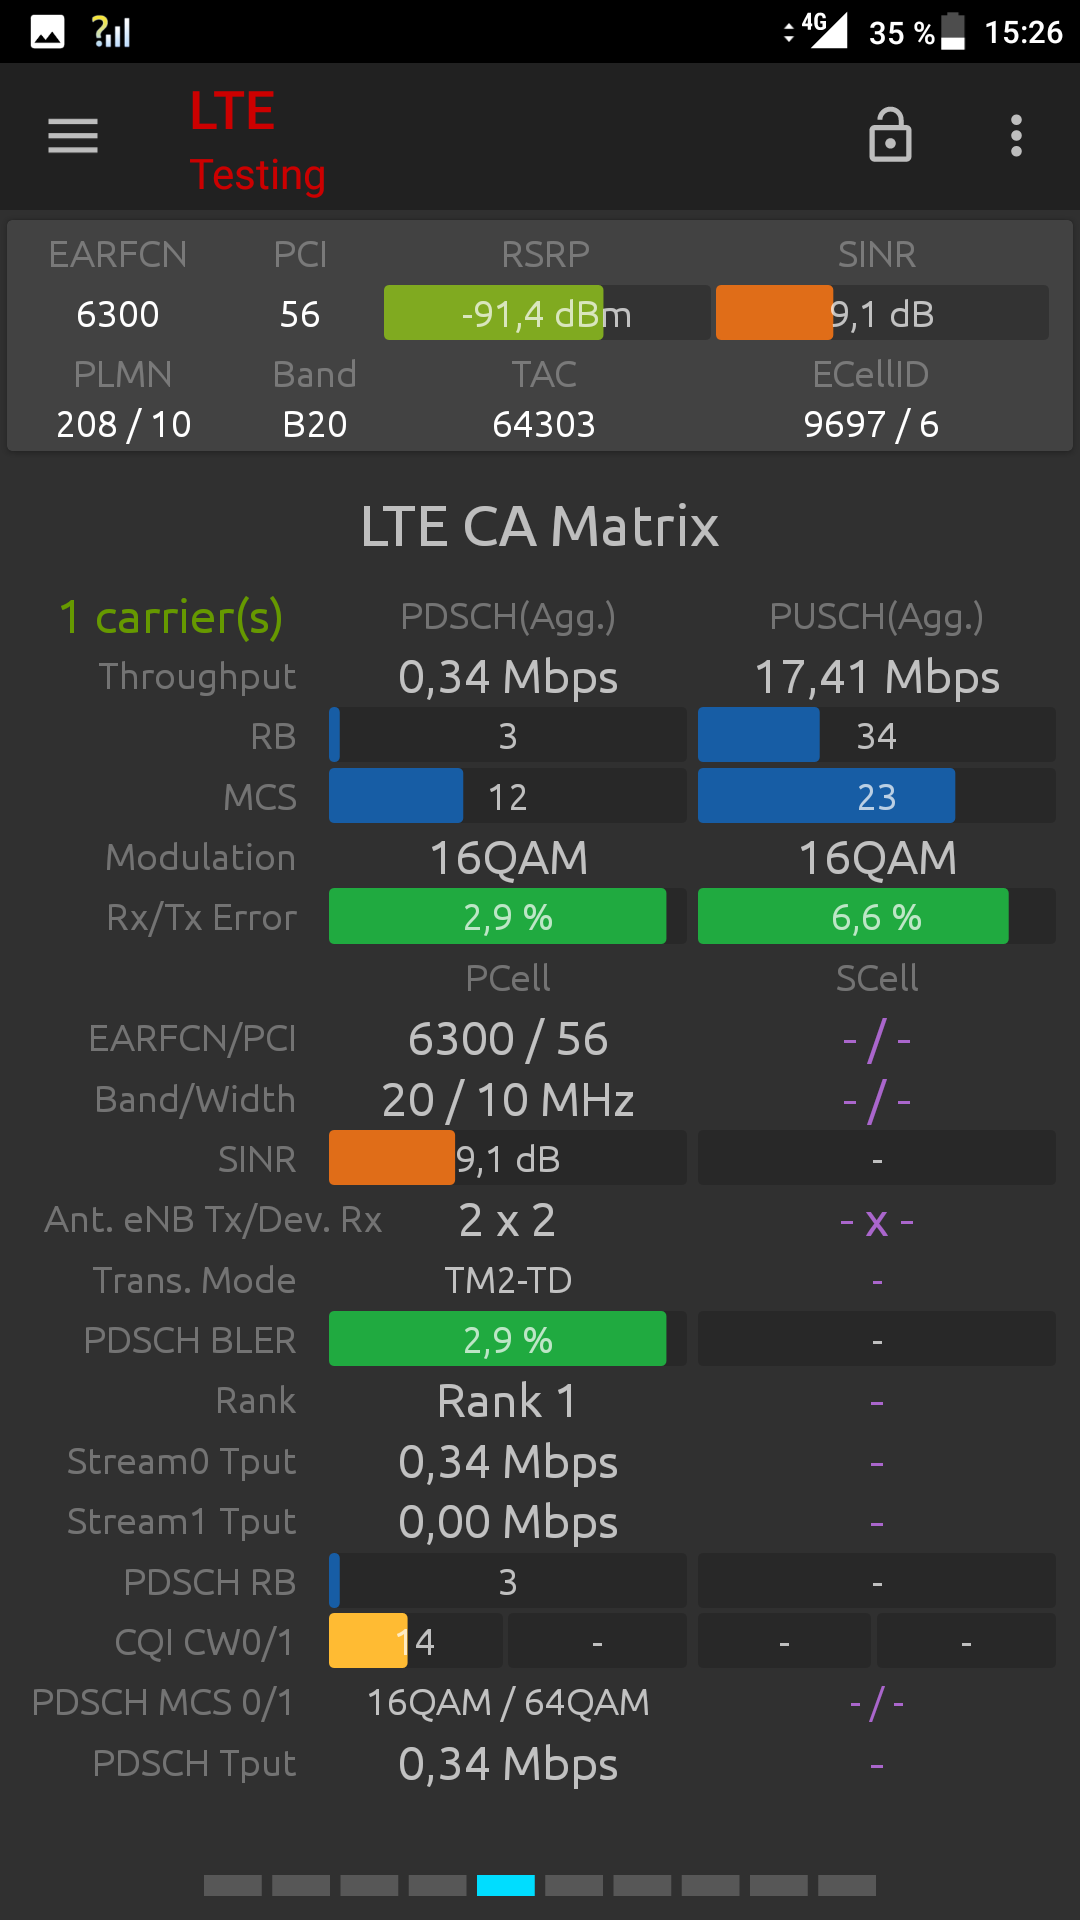Tap the green RSRP -91,4 dBm bar
1080x1920 pixels.
tap(547, 313)
